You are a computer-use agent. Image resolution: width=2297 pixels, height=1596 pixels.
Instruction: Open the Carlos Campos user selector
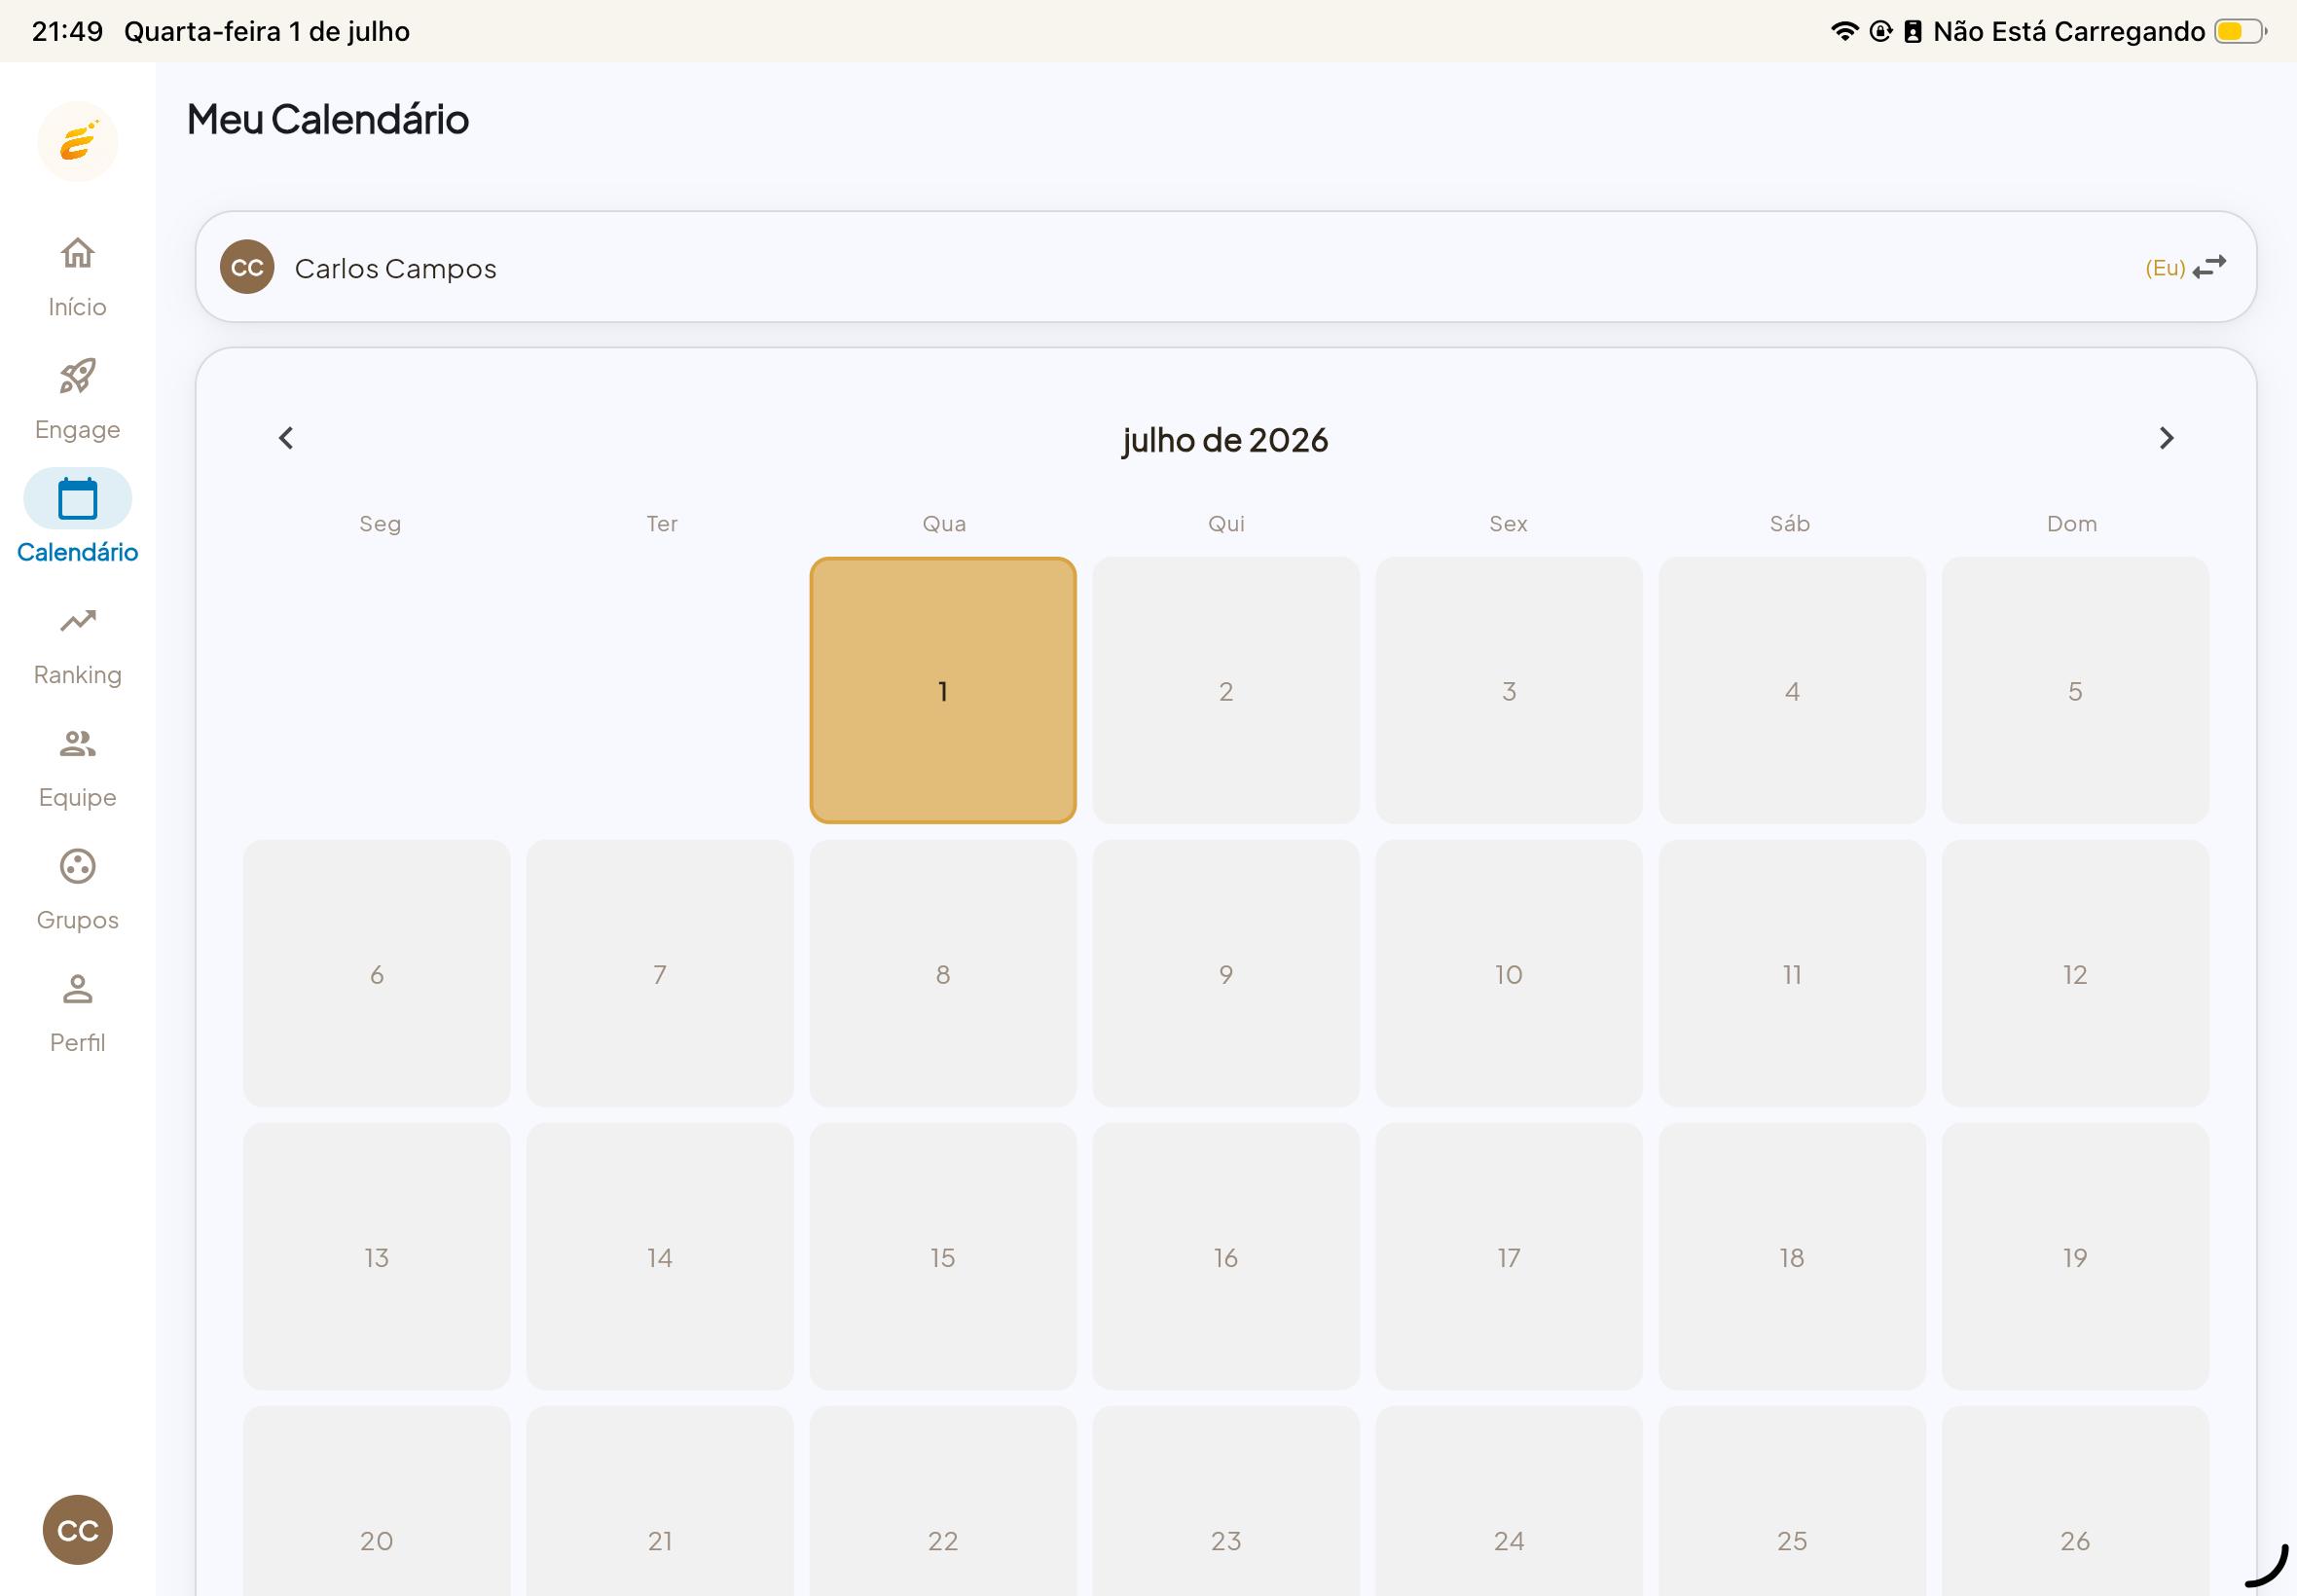click(x=1226, y=267)
